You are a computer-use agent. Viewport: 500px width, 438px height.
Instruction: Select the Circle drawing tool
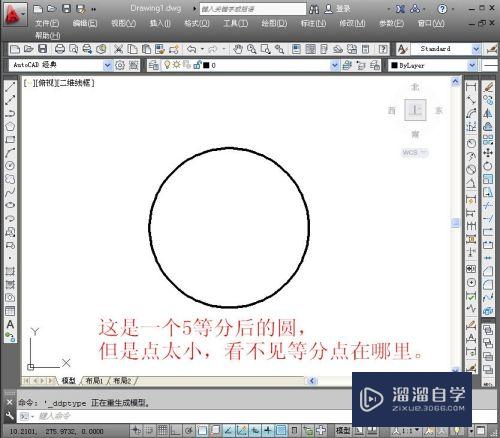10,166
